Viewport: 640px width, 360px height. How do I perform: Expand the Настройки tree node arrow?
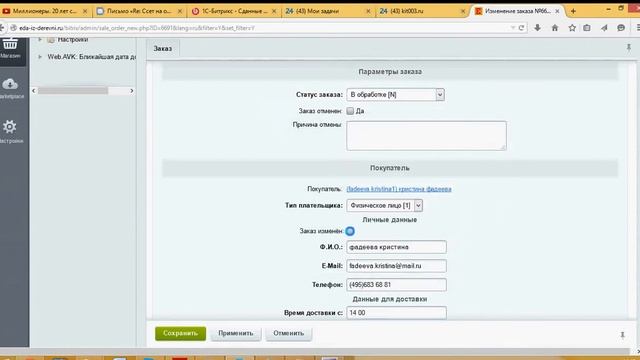(40, 40)
